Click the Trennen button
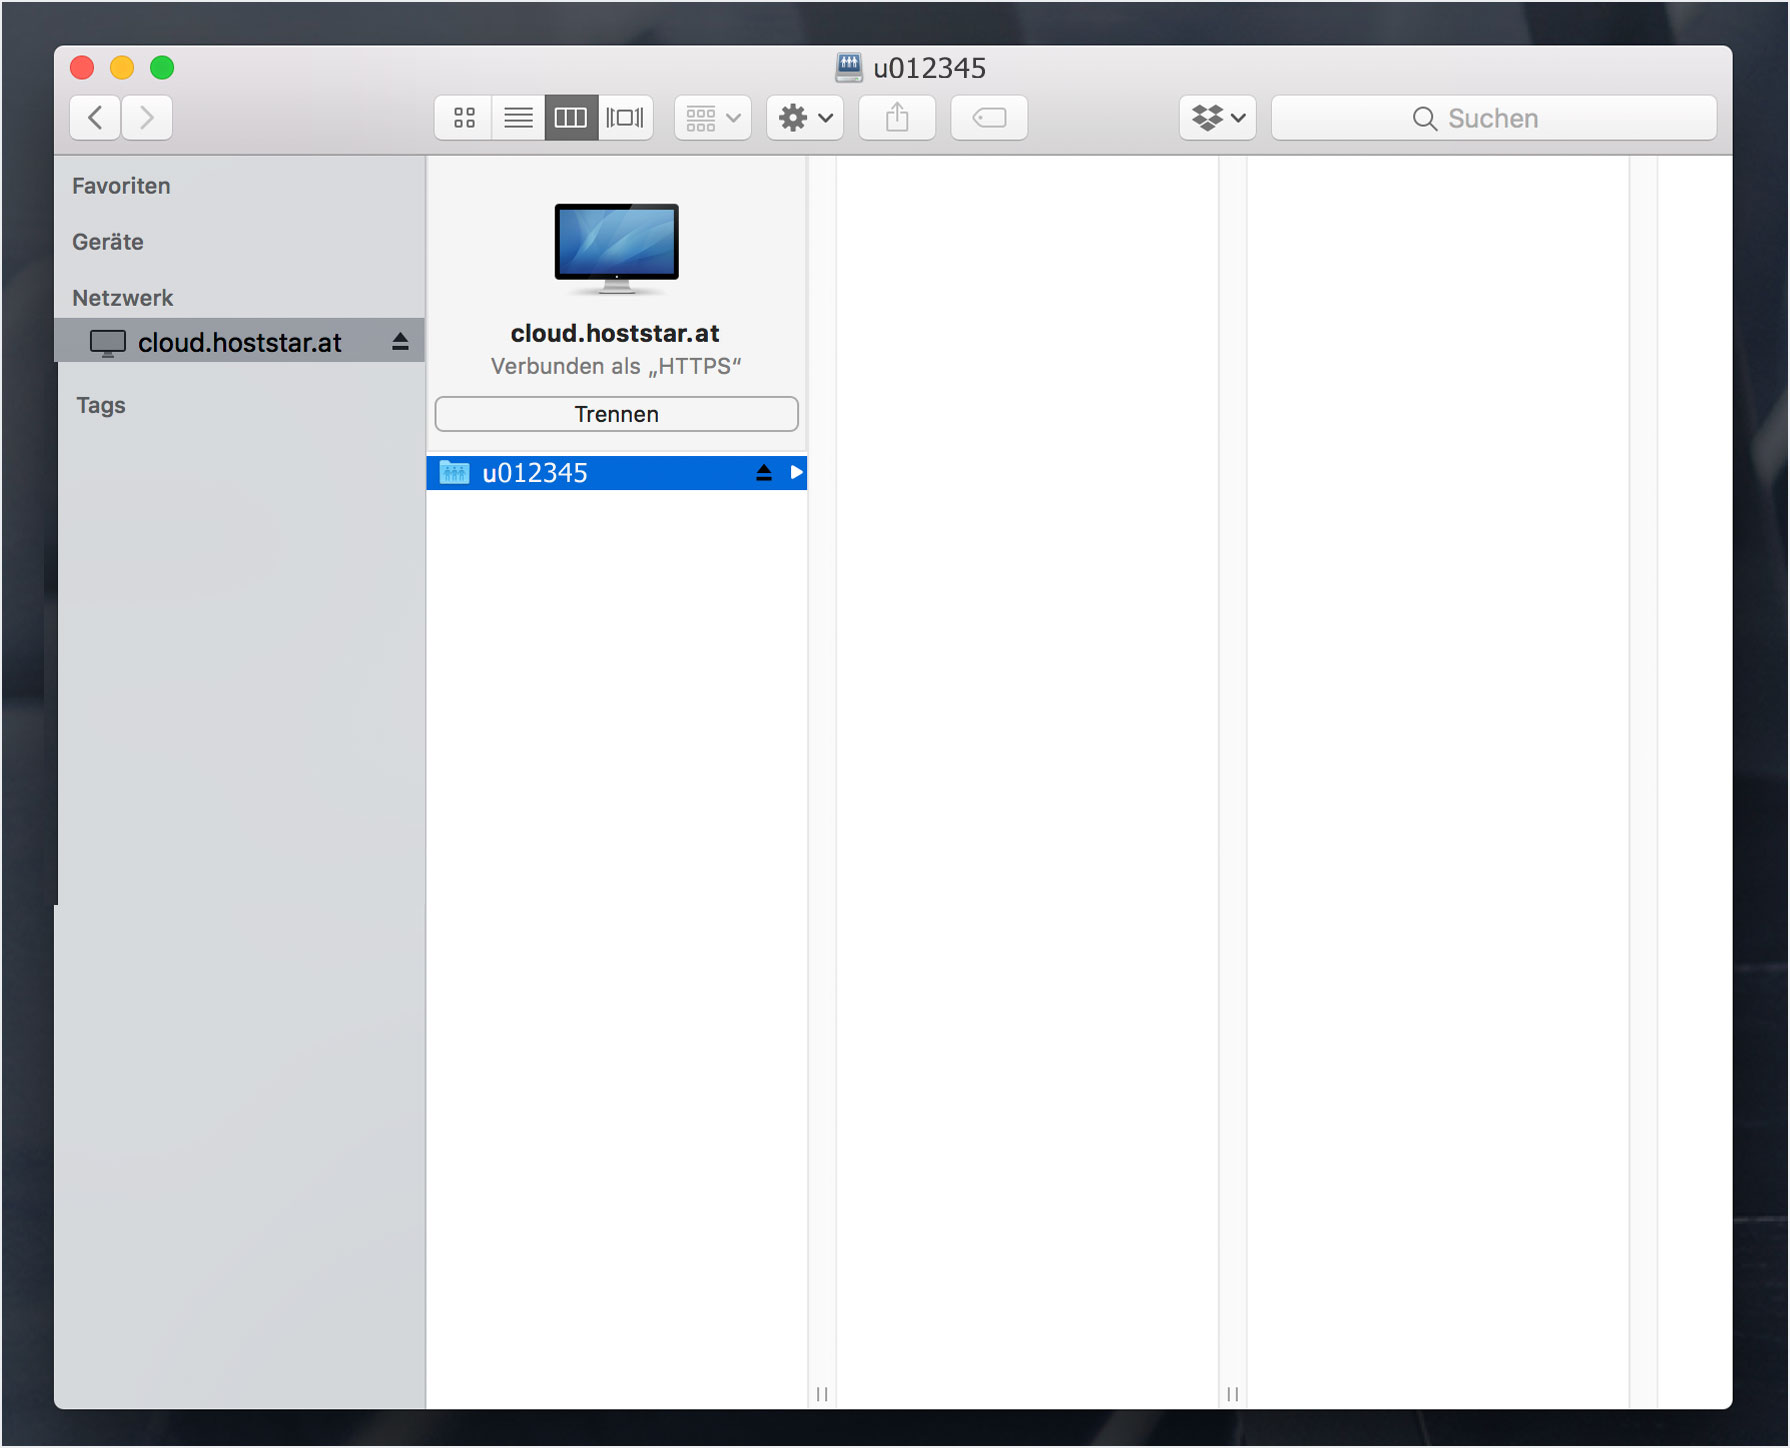The width and height of the screenshot is (1790, 1448). (616, 414)
